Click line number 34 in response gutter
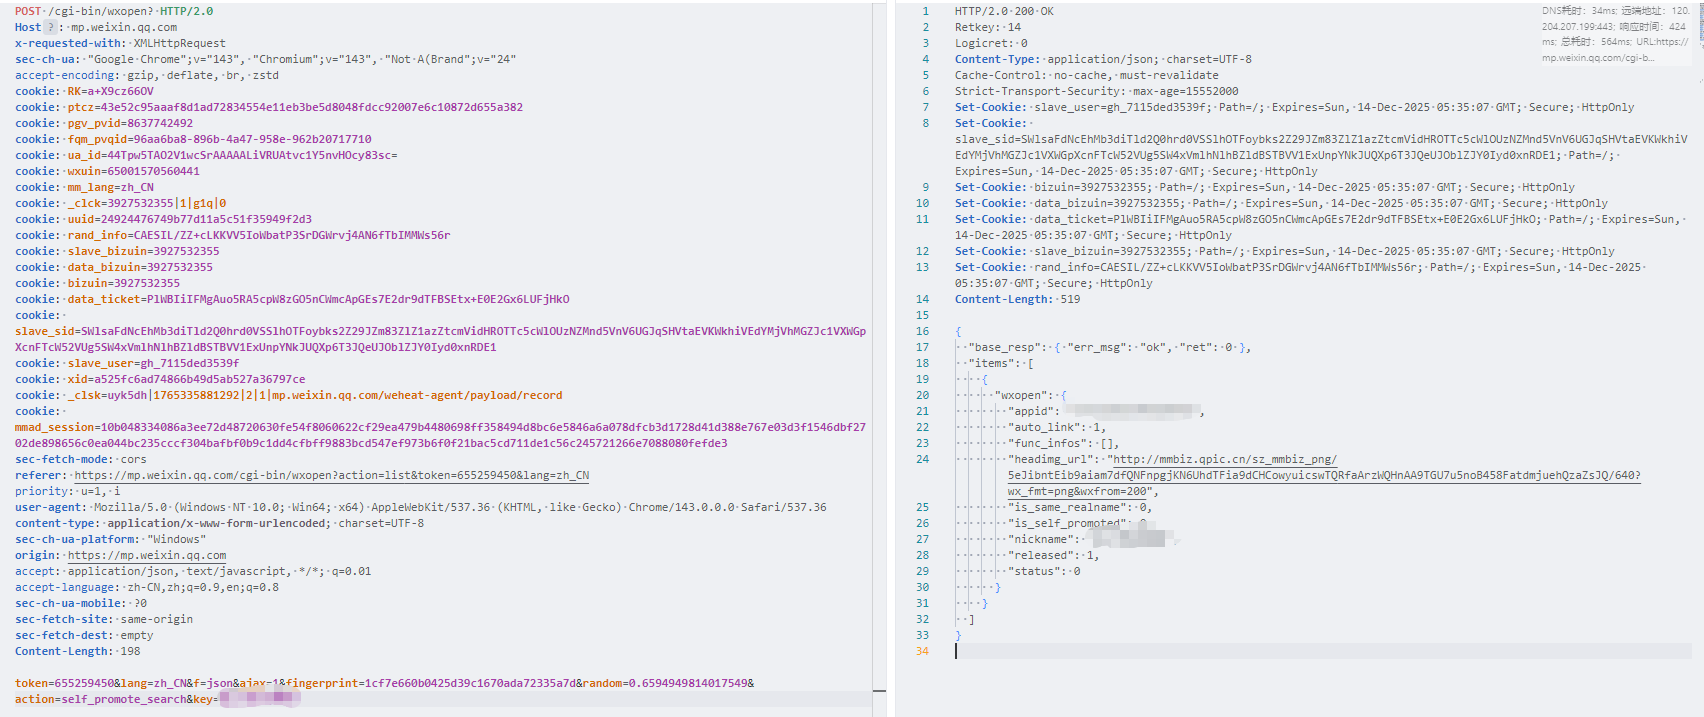1704x717 pixels. coord(922,651)
